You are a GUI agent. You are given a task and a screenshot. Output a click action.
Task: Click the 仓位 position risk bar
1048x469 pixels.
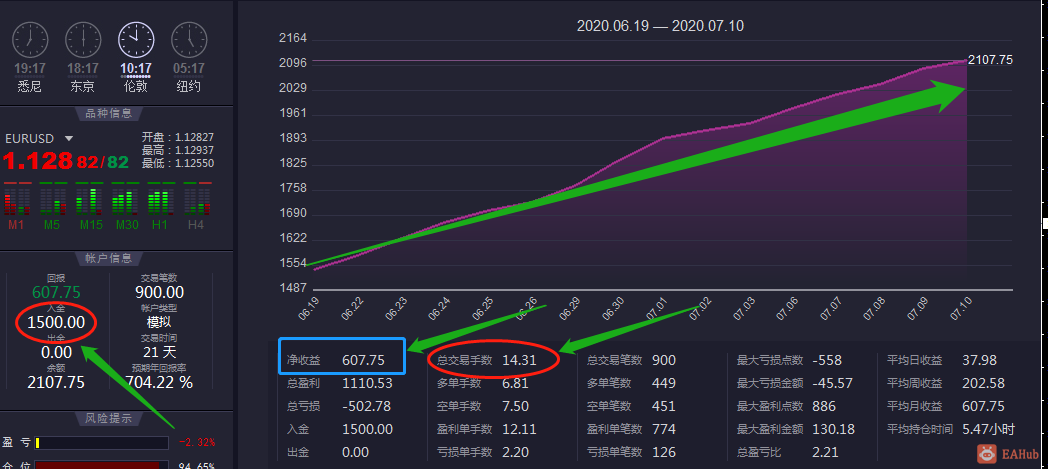101,465
